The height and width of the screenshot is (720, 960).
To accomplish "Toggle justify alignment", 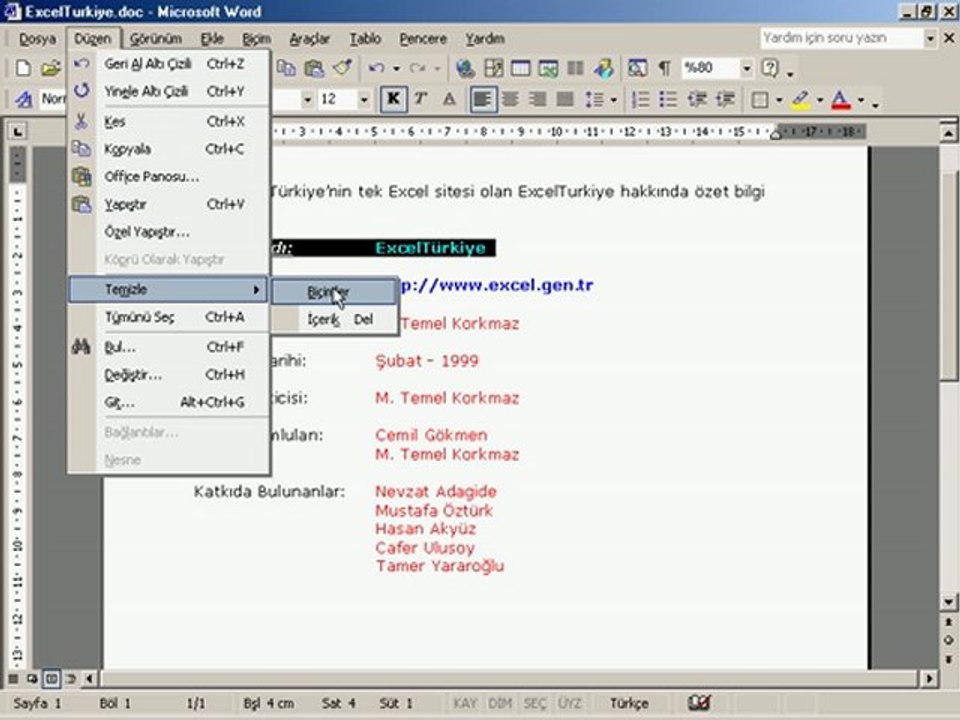I will tap(564, 99).
